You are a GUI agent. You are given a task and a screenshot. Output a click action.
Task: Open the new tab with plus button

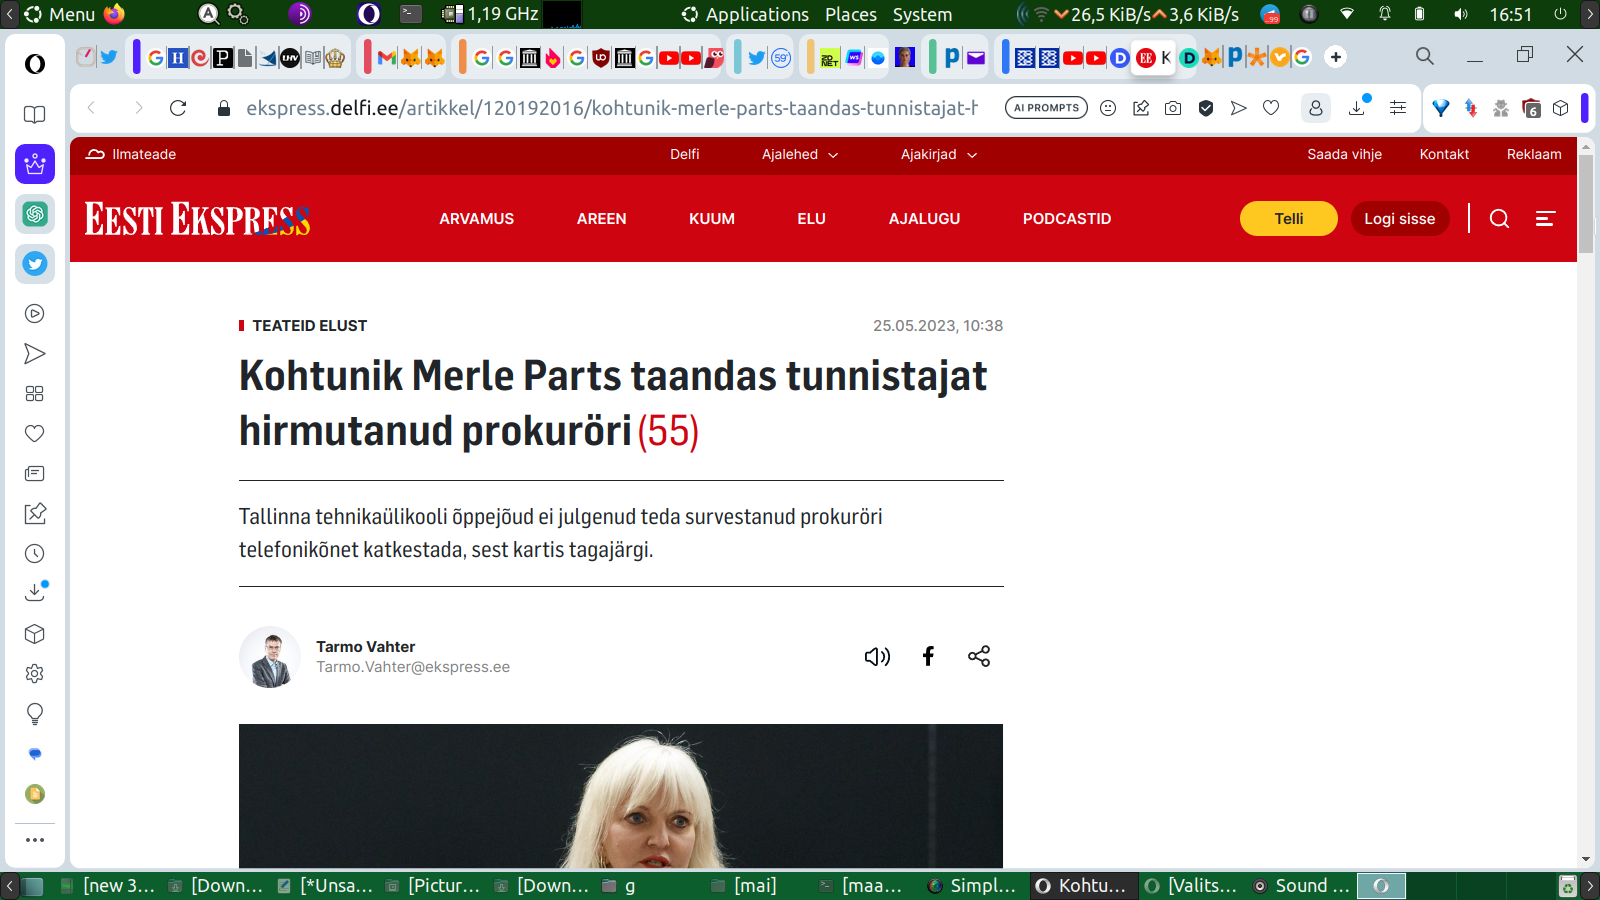tap(1336, 57)
